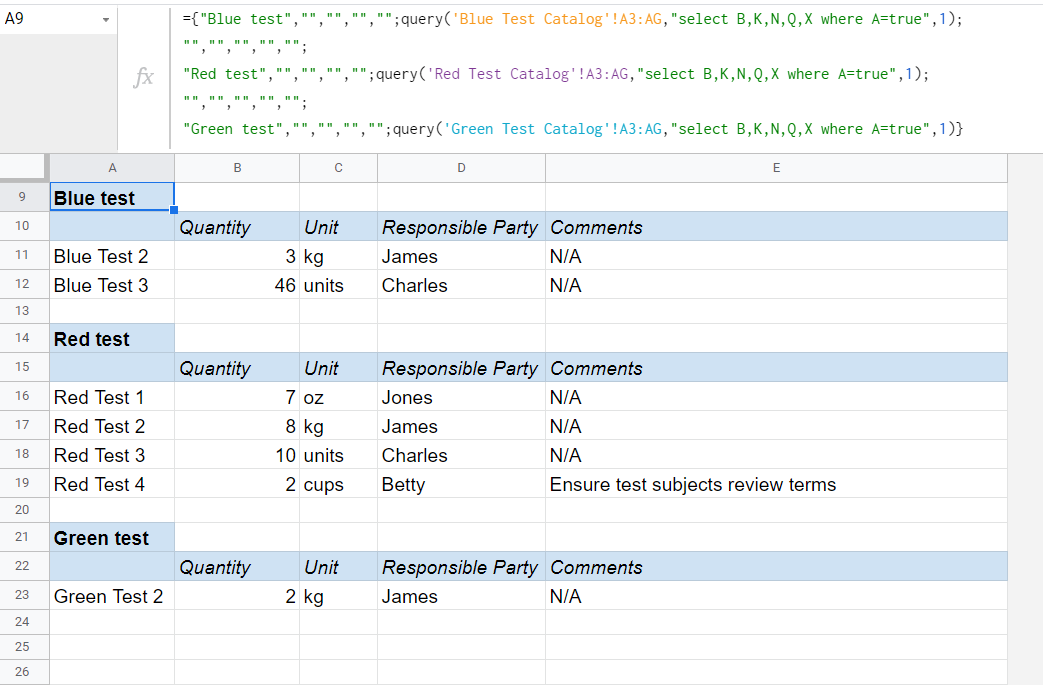The image size is (1043, 685).
Task: Click 'James' in the Green Test 2 row
Action: (x=462, y=596)
